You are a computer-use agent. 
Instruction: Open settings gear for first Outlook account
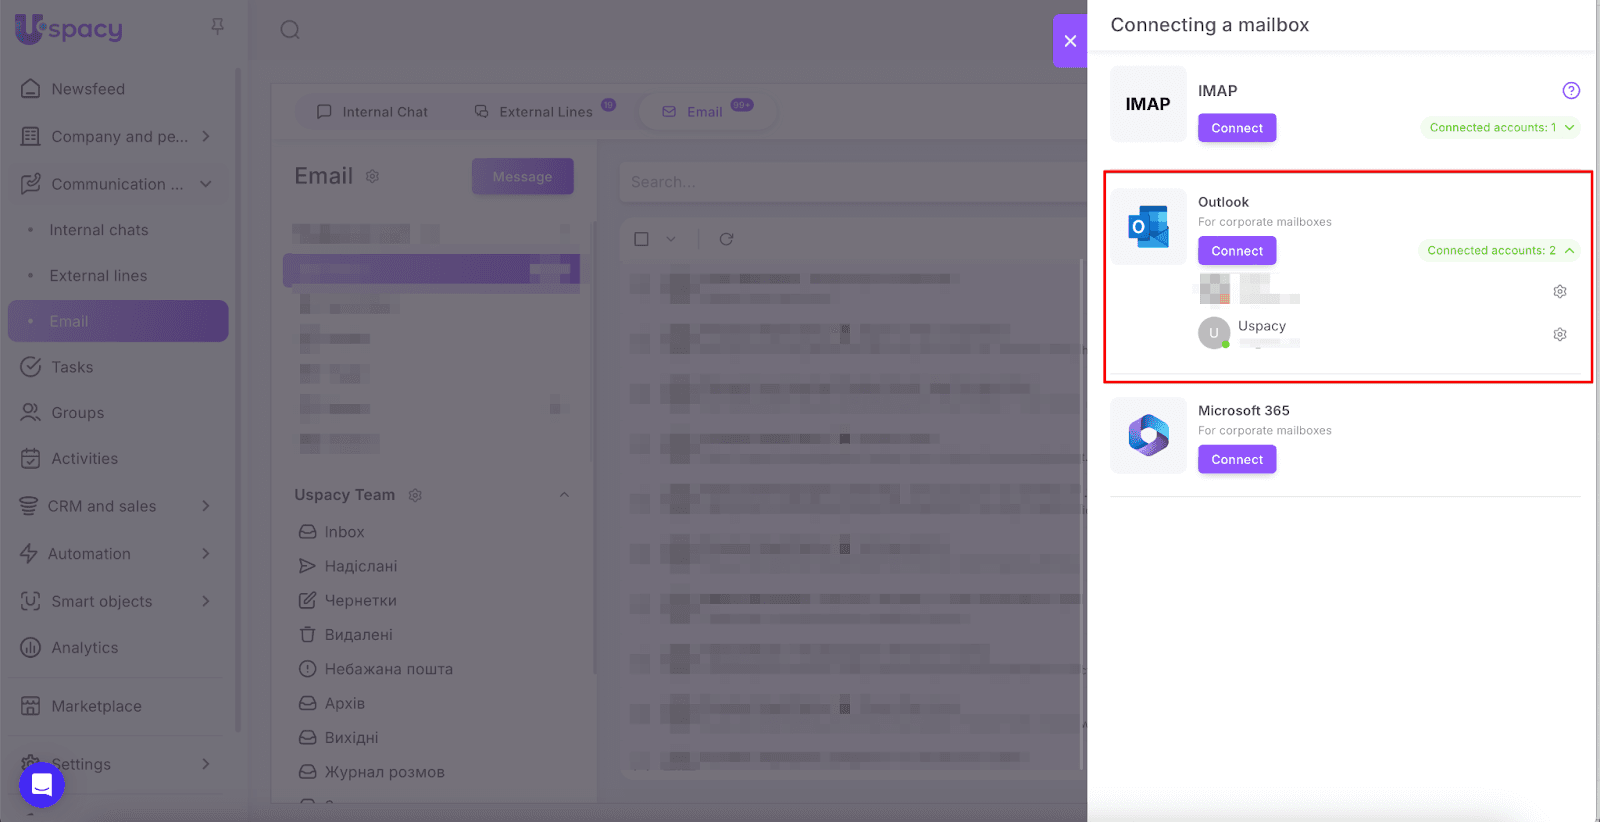(1559, 291)
